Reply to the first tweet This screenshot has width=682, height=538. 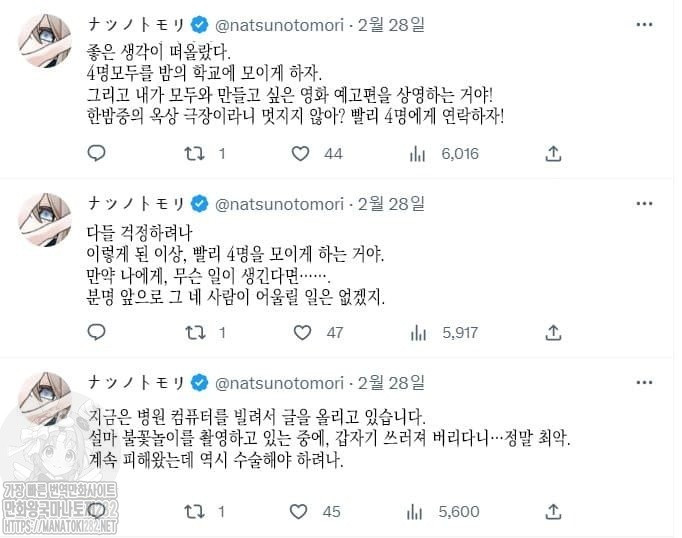[x=97, y=153]
